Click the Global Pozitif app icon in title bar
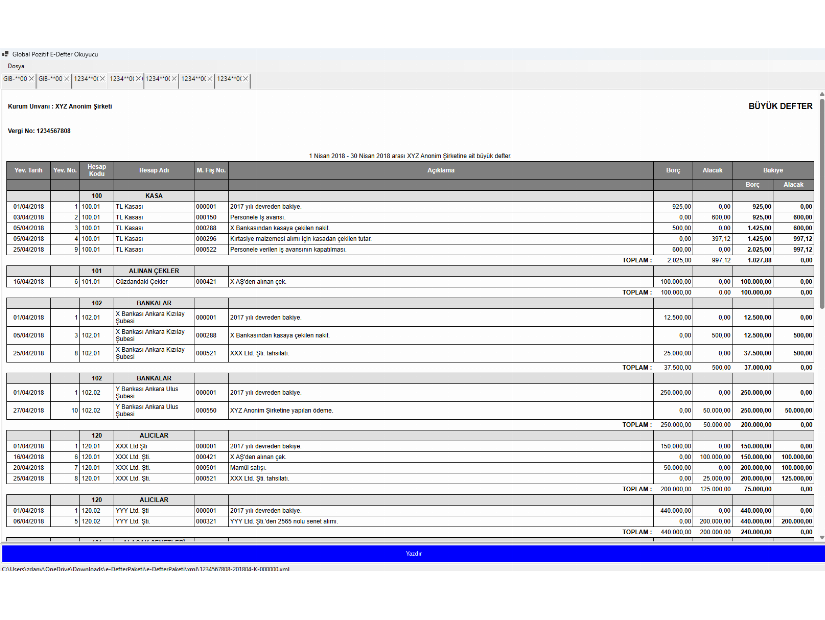 pos(5,54)
